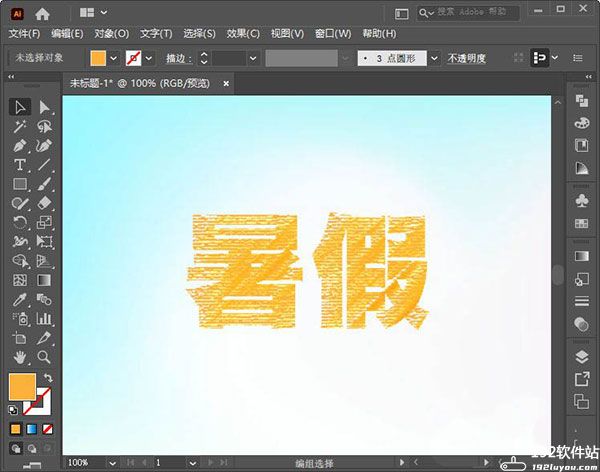Select the Rectangle tool
600x472 pixels.
point(20,184)
